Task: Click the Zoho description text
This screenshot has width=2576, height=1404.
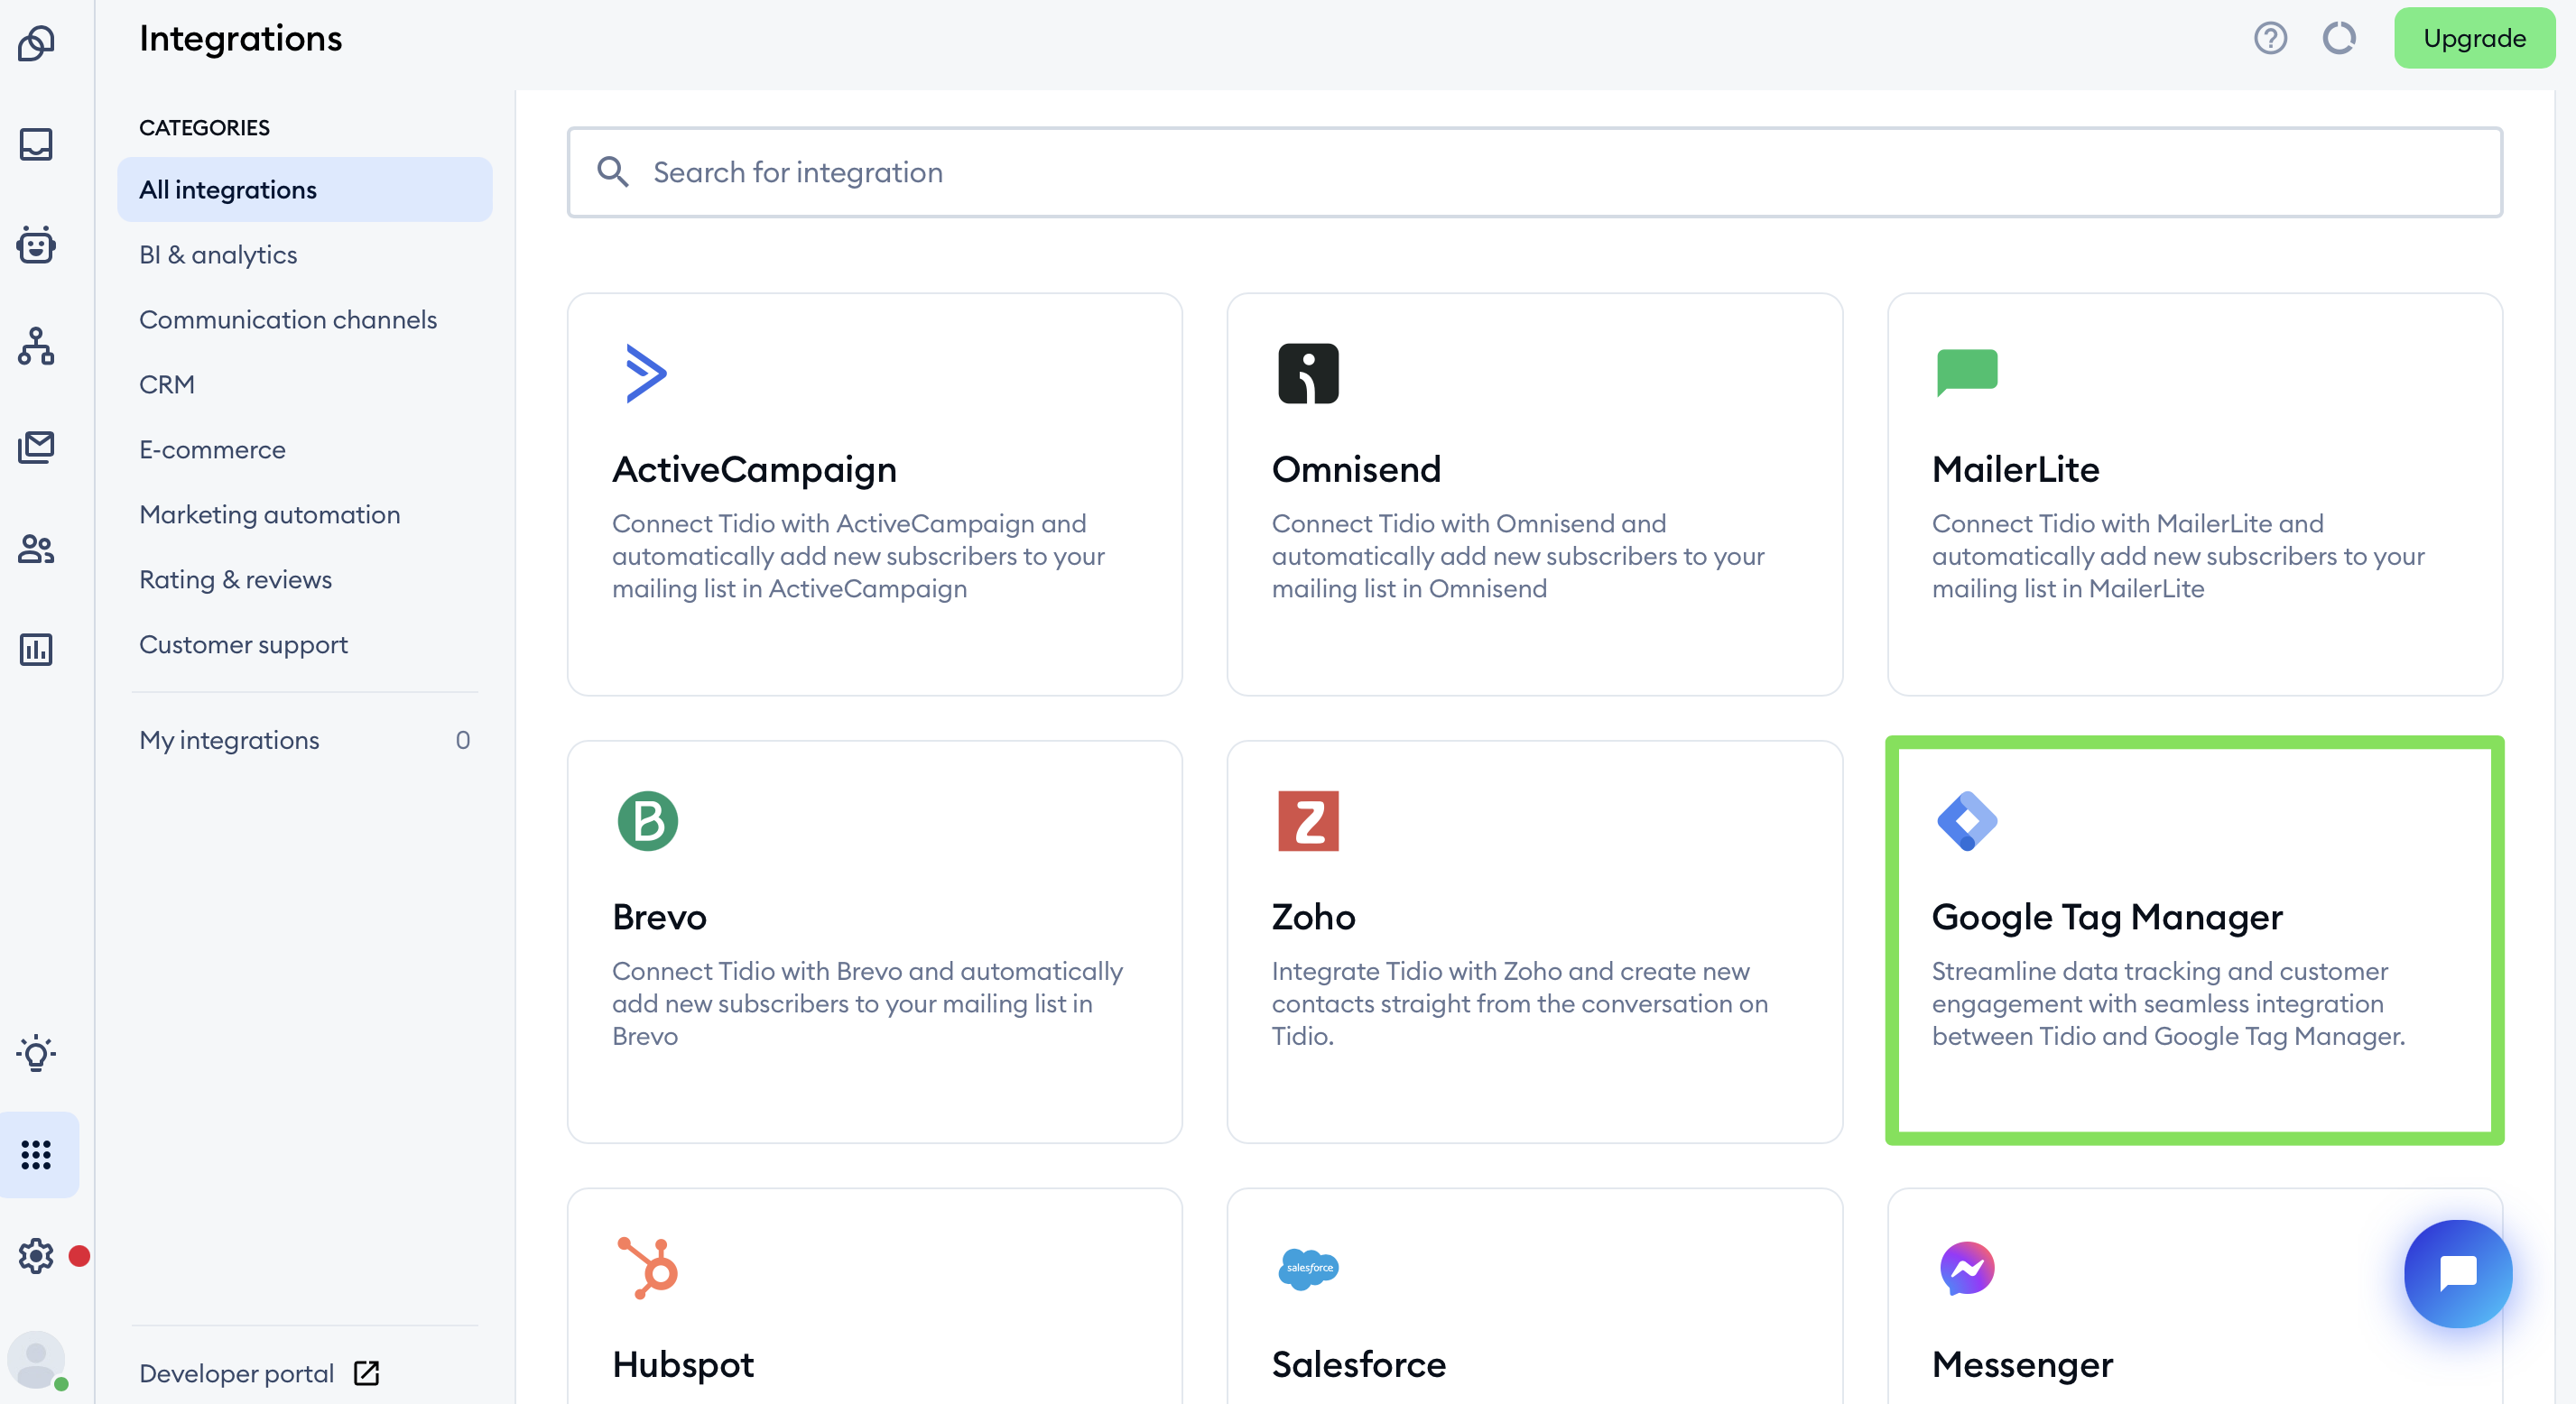Action: click(x=1519, y=1003)
